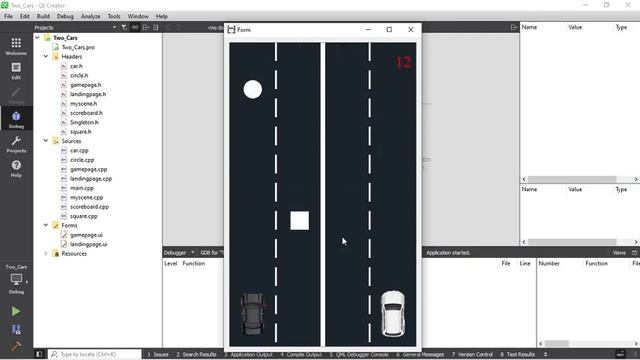Build the project with the hammer icon
The image size is (640, 360).
16,346
